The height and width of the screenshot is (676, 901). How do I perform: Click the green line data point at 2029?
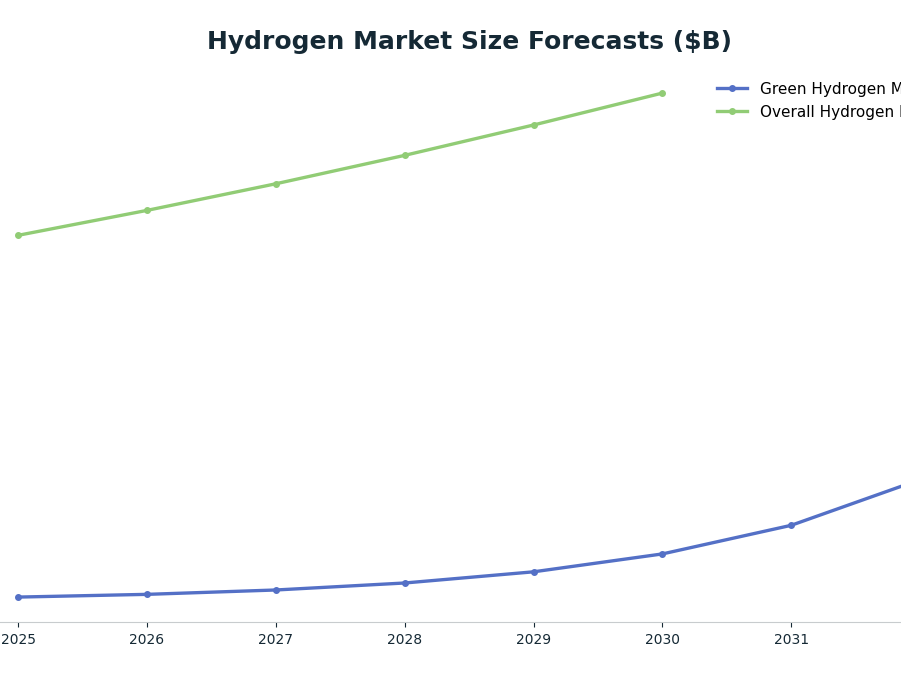[x=534, y=125]
